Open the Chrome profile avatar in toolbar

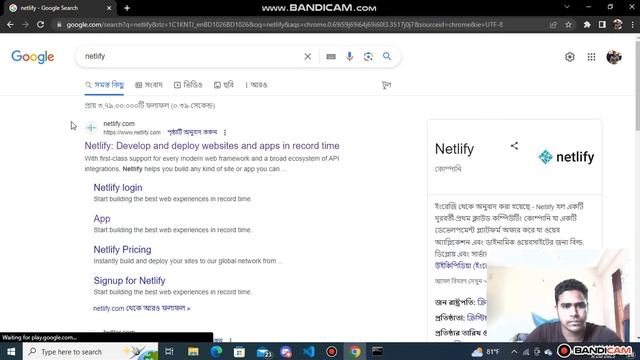coord(618,24)
